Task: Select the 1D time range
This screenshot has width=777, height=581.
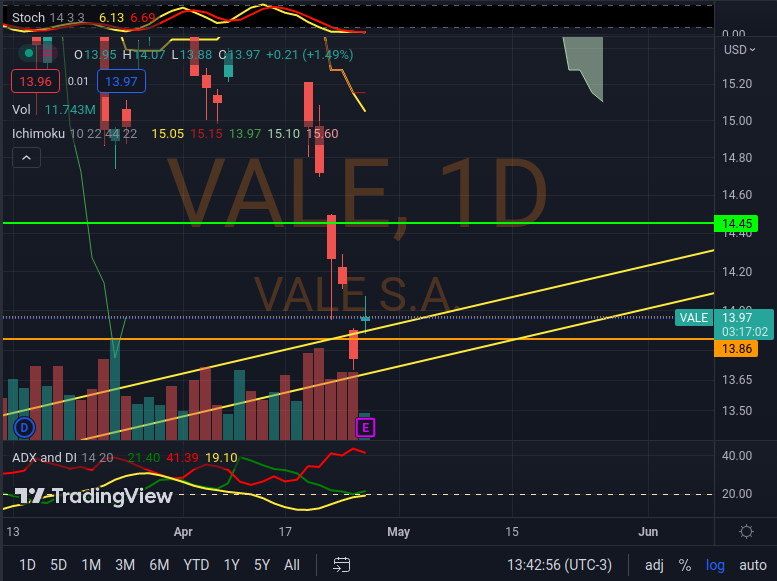Action: 27,565
